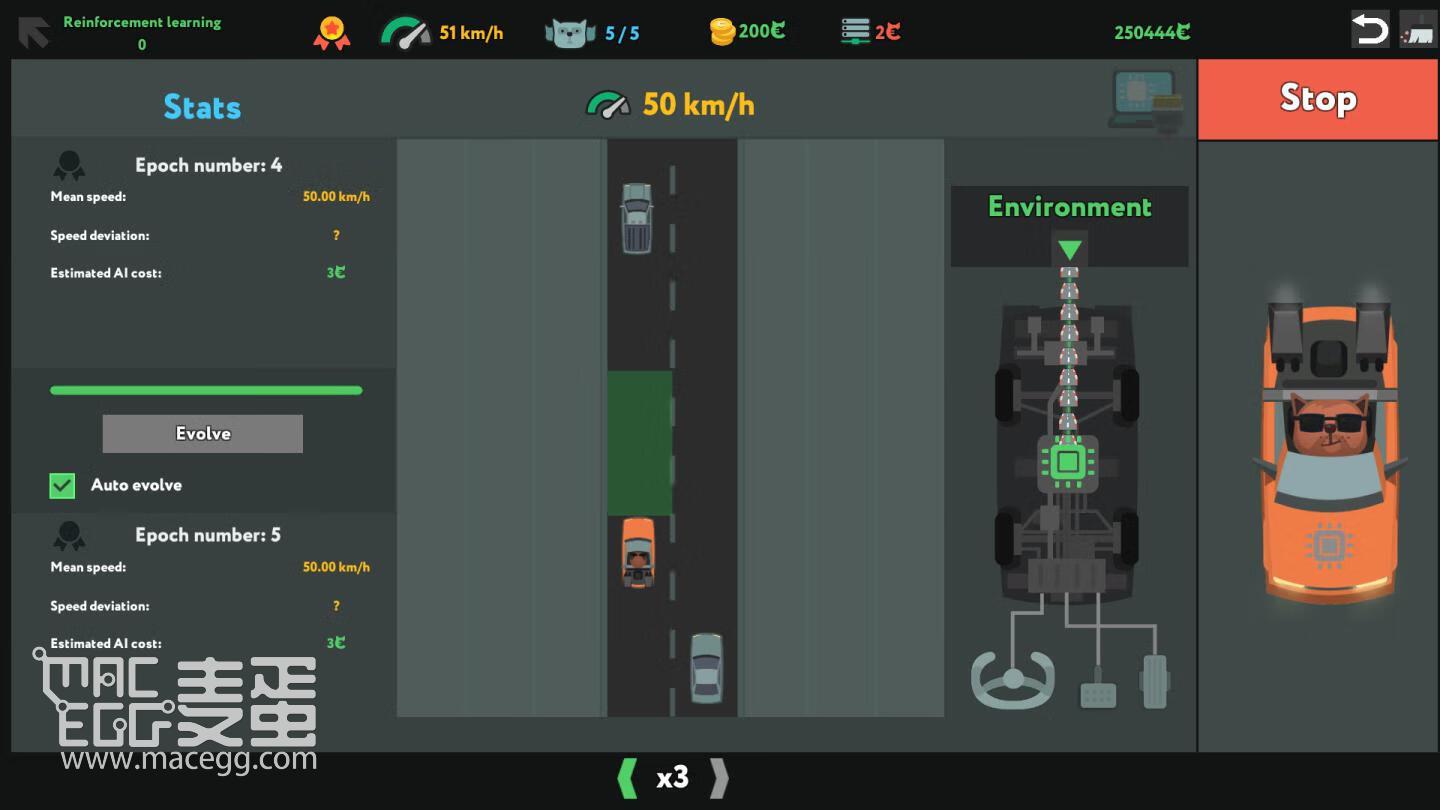This screenshot has height=810, width=1440.
Task: Expand the Environment green triangle arrow
Action: pos(1069,249)
